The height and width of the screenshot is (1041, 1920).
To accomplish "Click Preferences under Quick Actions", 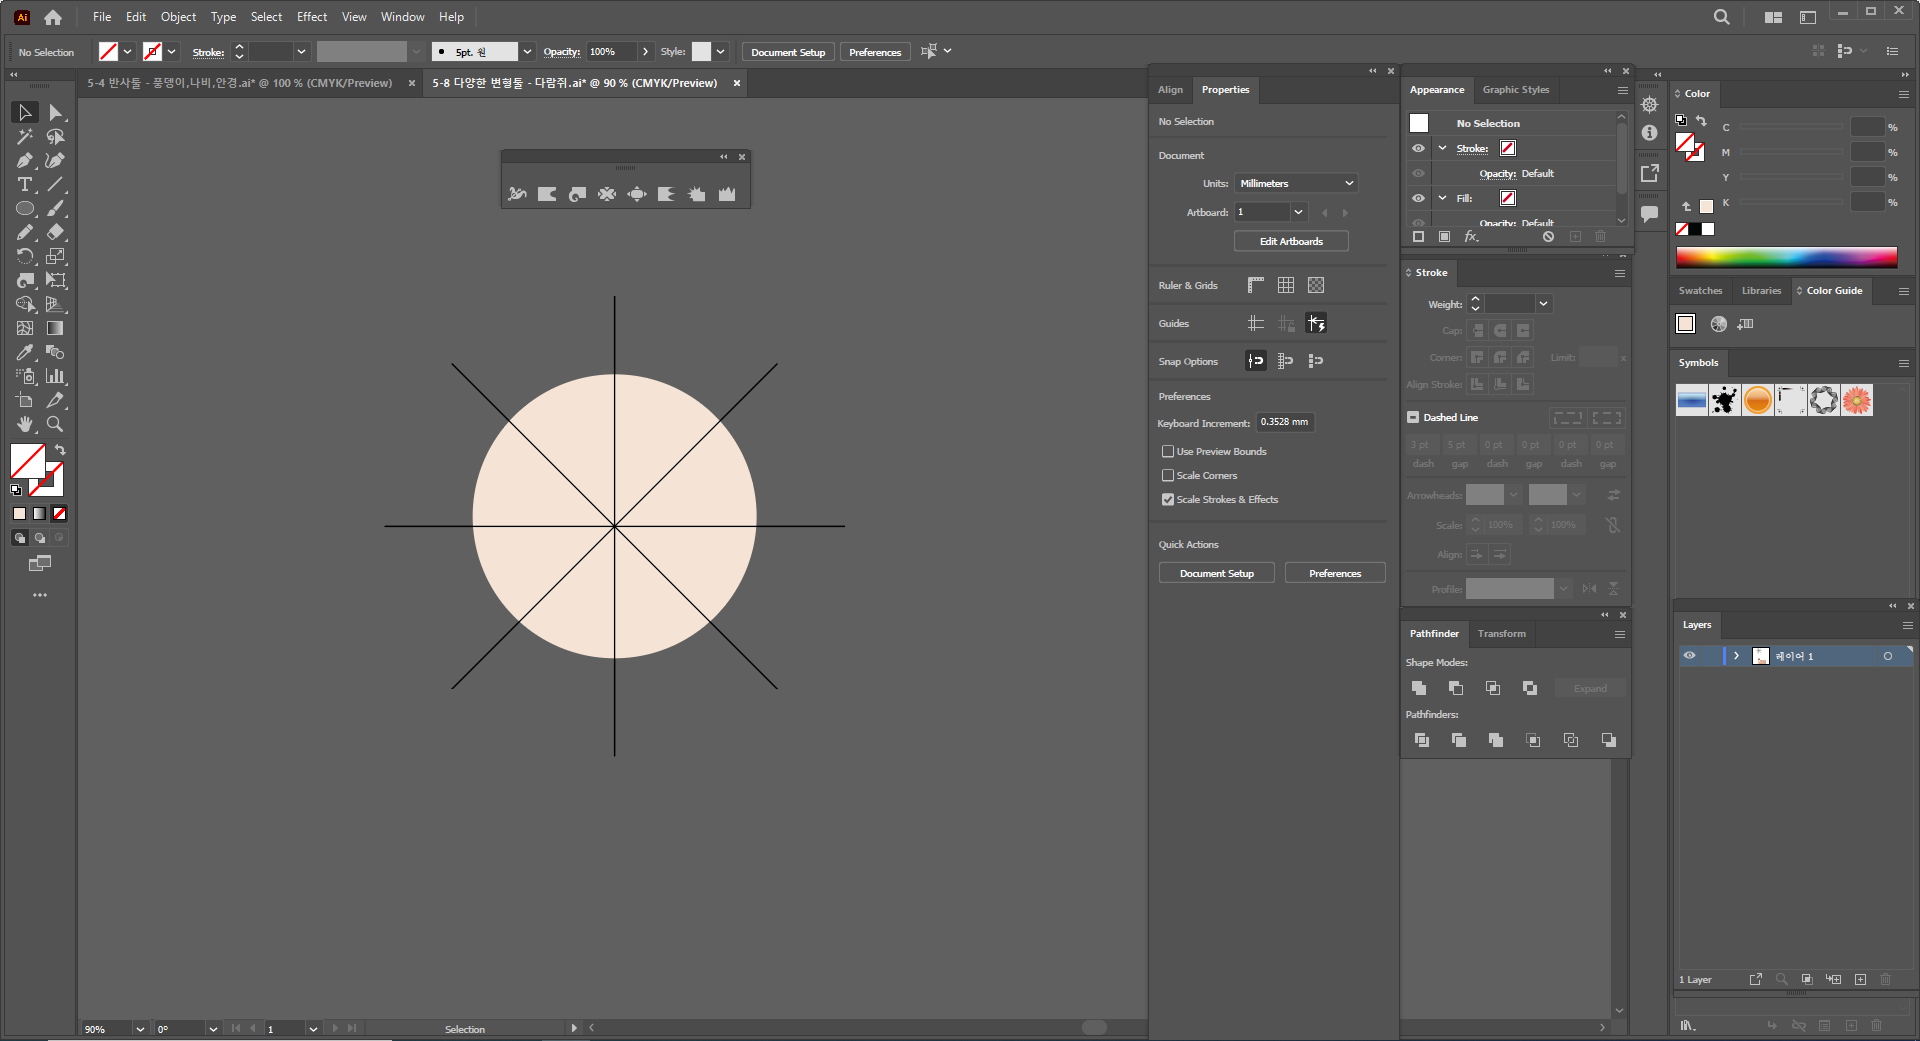I will pyautogui.click(x=1335, y=573).
